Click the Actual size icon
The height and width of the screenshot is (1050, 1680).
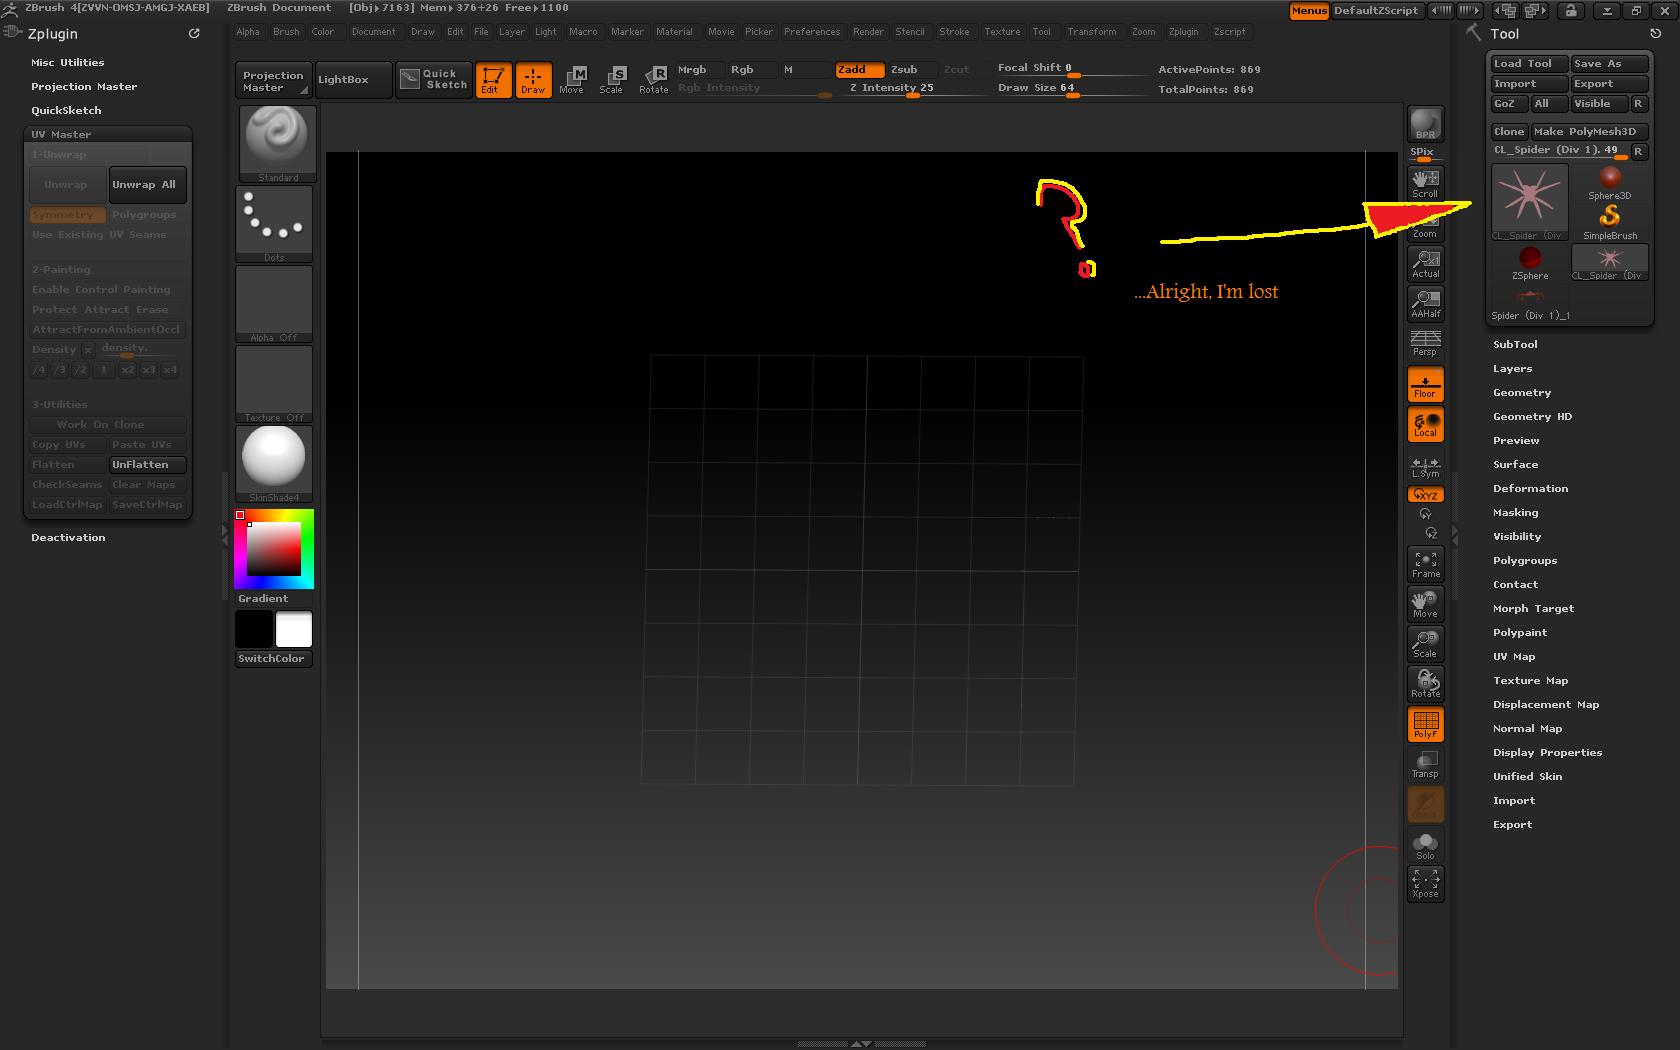tap(1425, 264)
